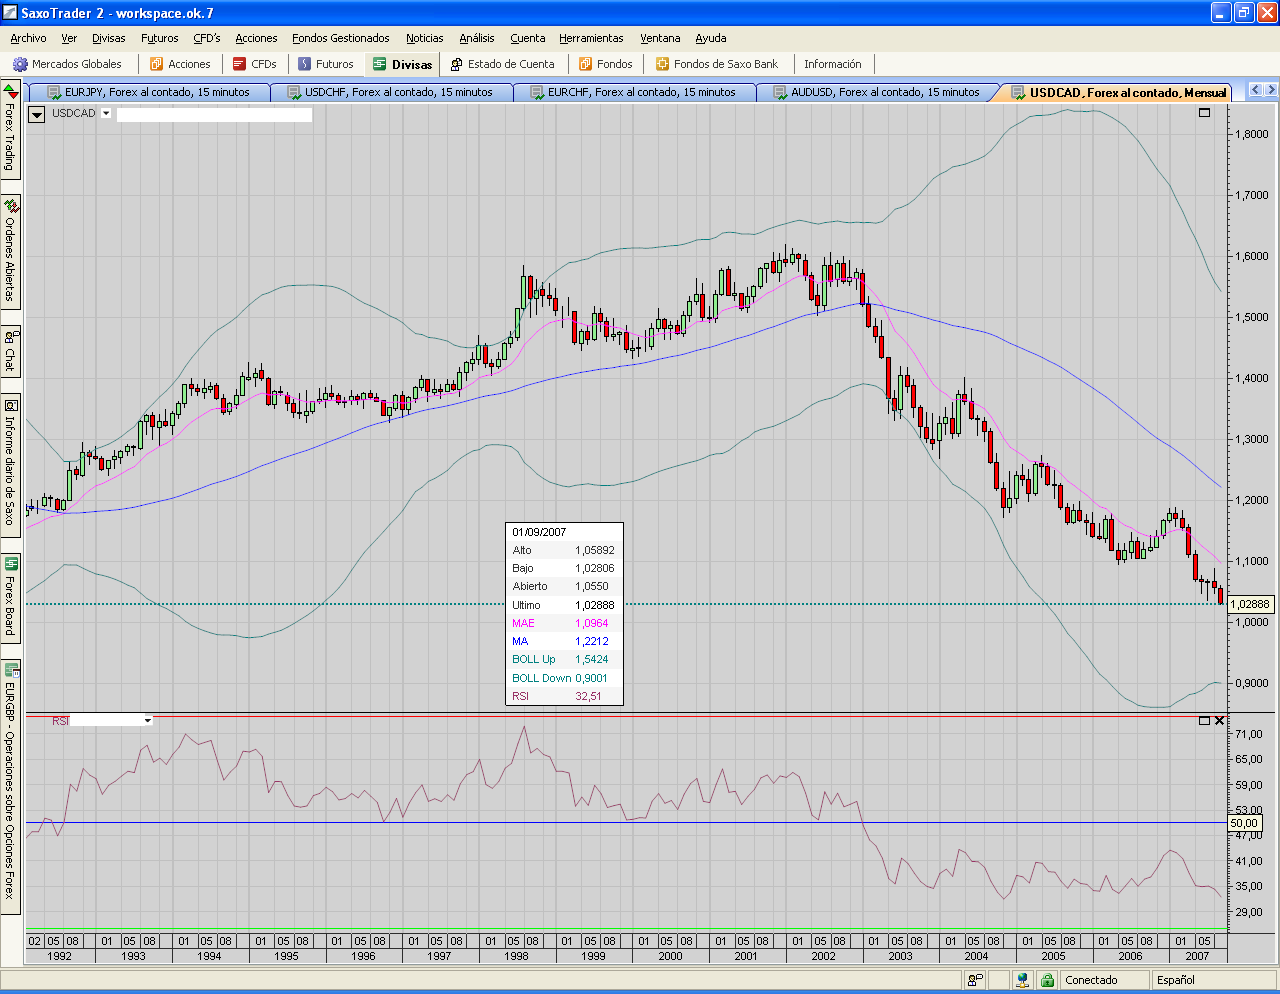This screenshot has width=1280, height=994.
Task: Open the Mercados Globales gear icon
Action: point(20,64)
